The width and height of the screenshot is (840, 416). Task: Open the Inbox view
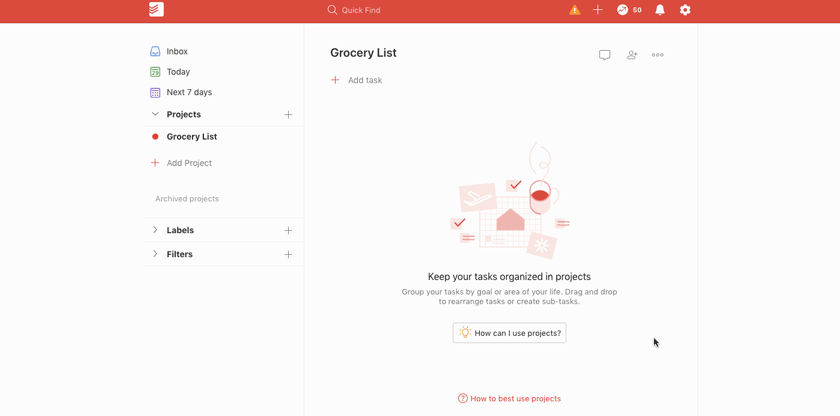tap(177, 51)
